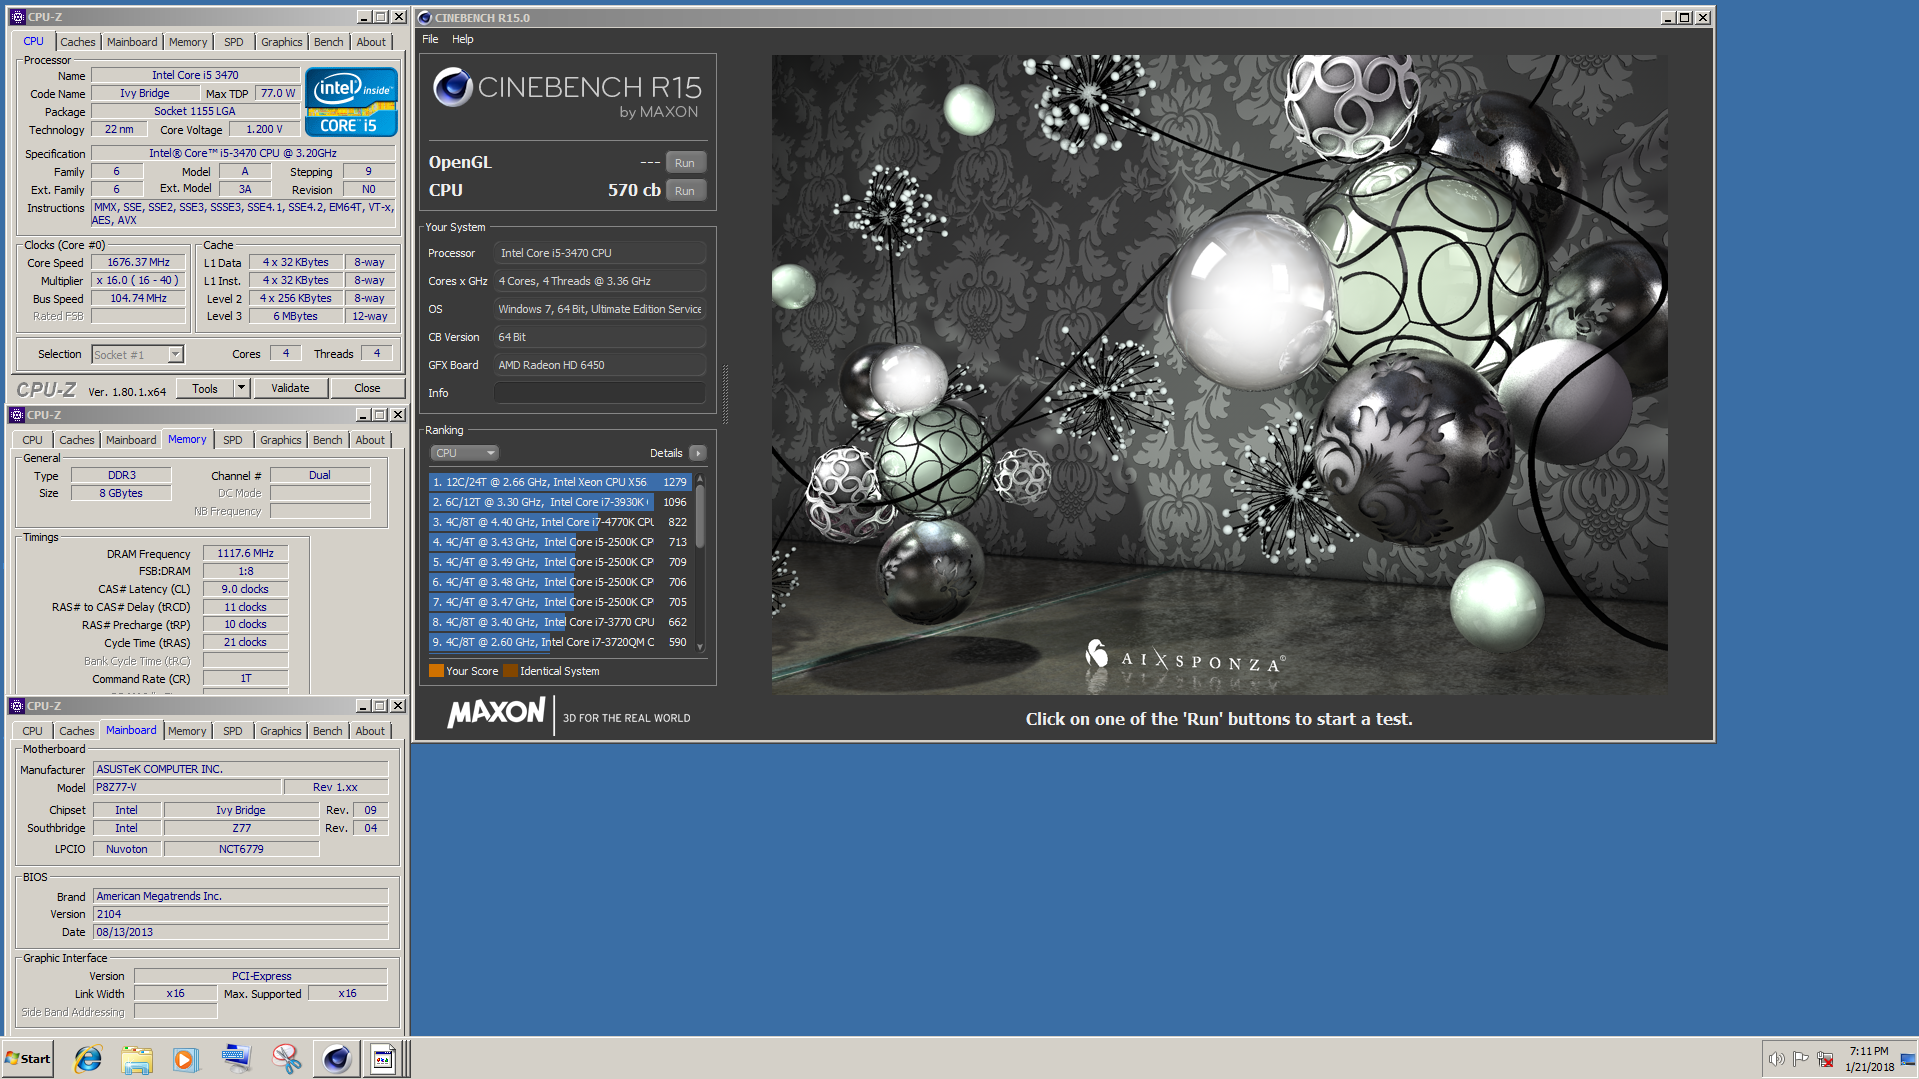Image resolution: width=1919 pixels, height=1079 pixels.
Task: Click the P8Z77-V model field
Action: [x=187, y=787]
